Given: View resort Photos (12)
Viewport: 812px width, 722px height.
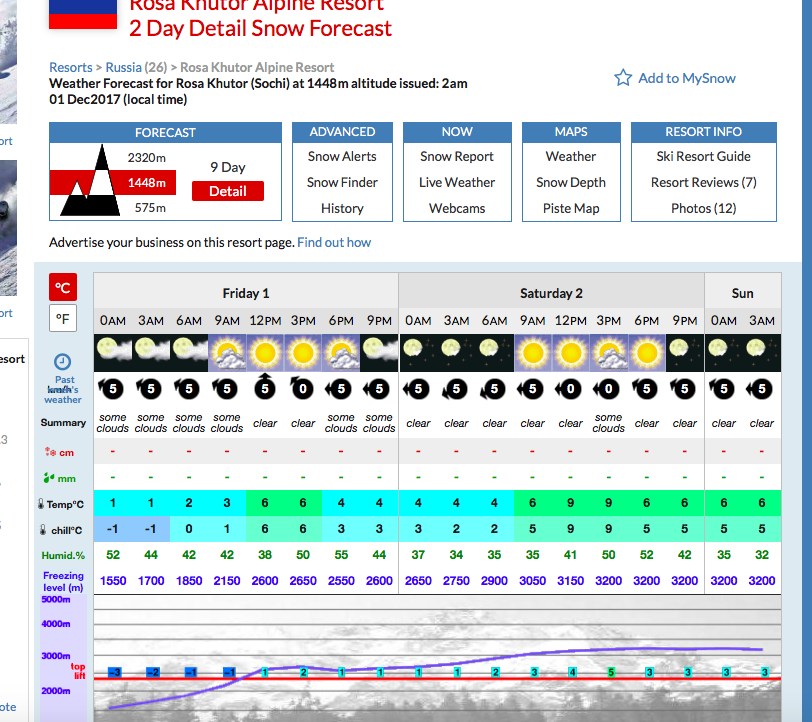Looking at the screenshot, I should (703, 208).
